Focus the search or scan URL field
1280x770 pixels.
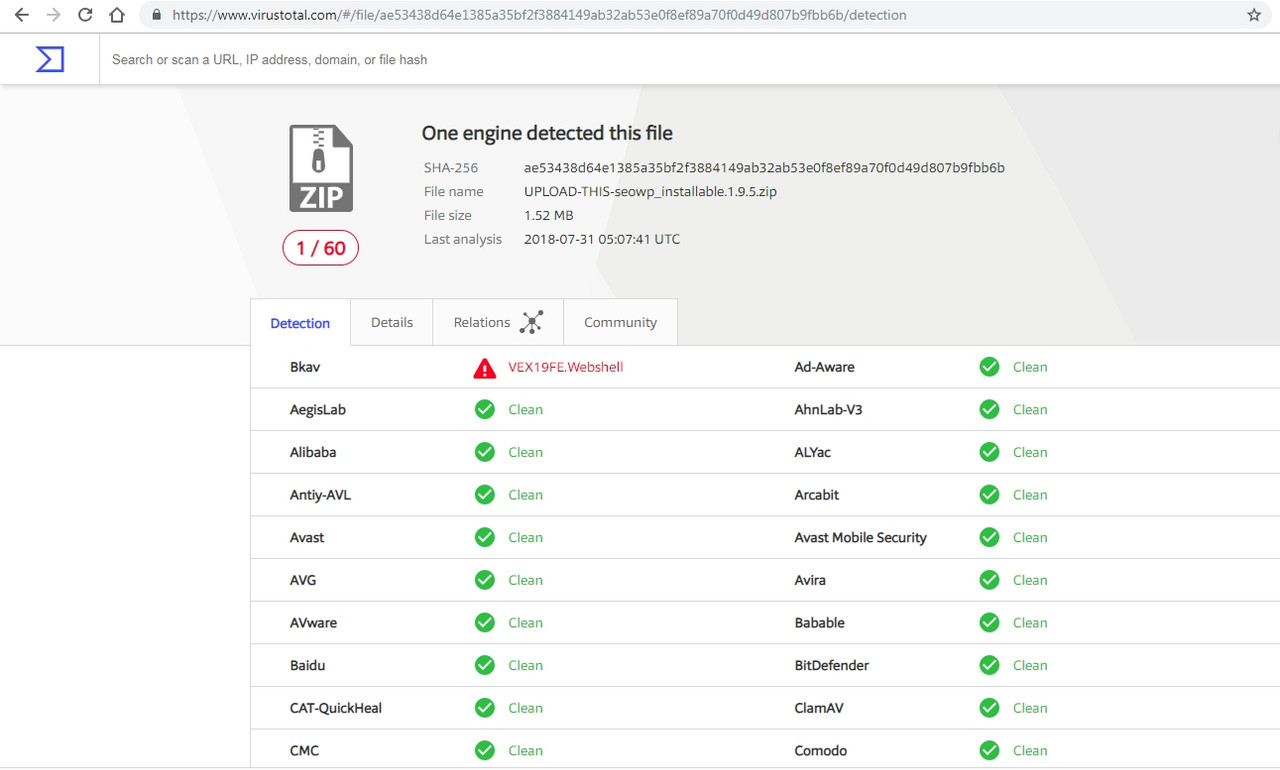tap(689, 59)
